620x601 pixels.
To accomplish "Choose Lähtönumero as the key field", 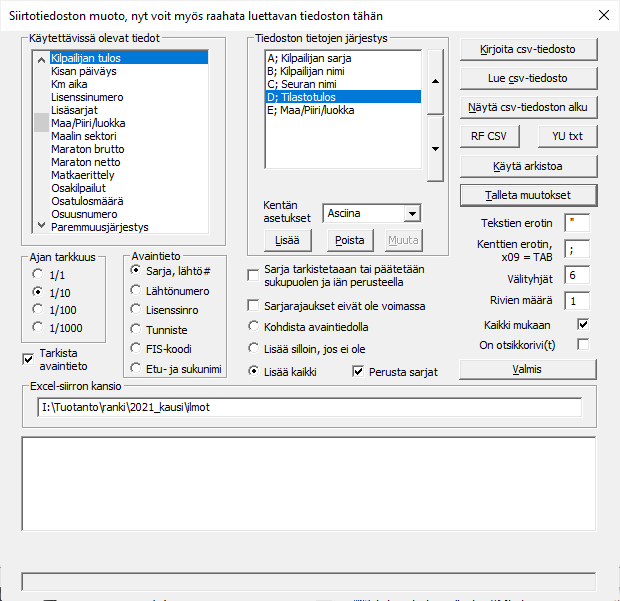I will (x=136, y=290).
